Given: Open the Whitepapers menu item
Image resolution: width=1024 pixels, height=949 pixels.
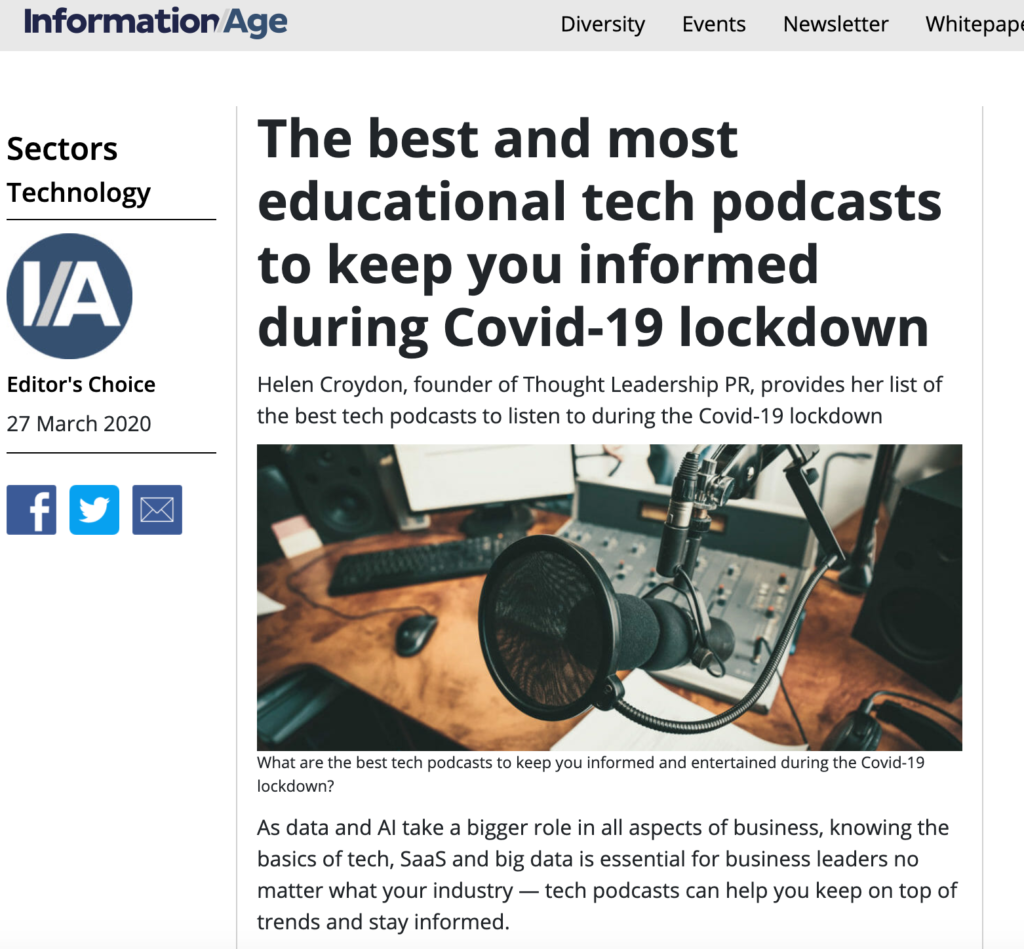Looking at the screenshot, I should [x=974, y=24].
